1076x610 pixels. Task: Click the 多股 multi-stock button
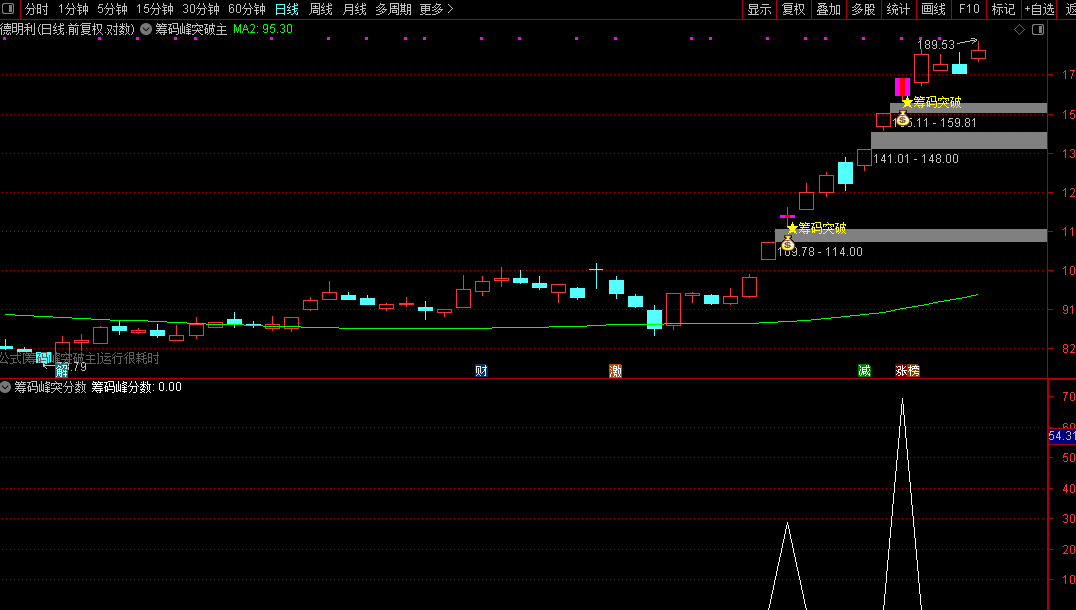(x=864, y=9)
